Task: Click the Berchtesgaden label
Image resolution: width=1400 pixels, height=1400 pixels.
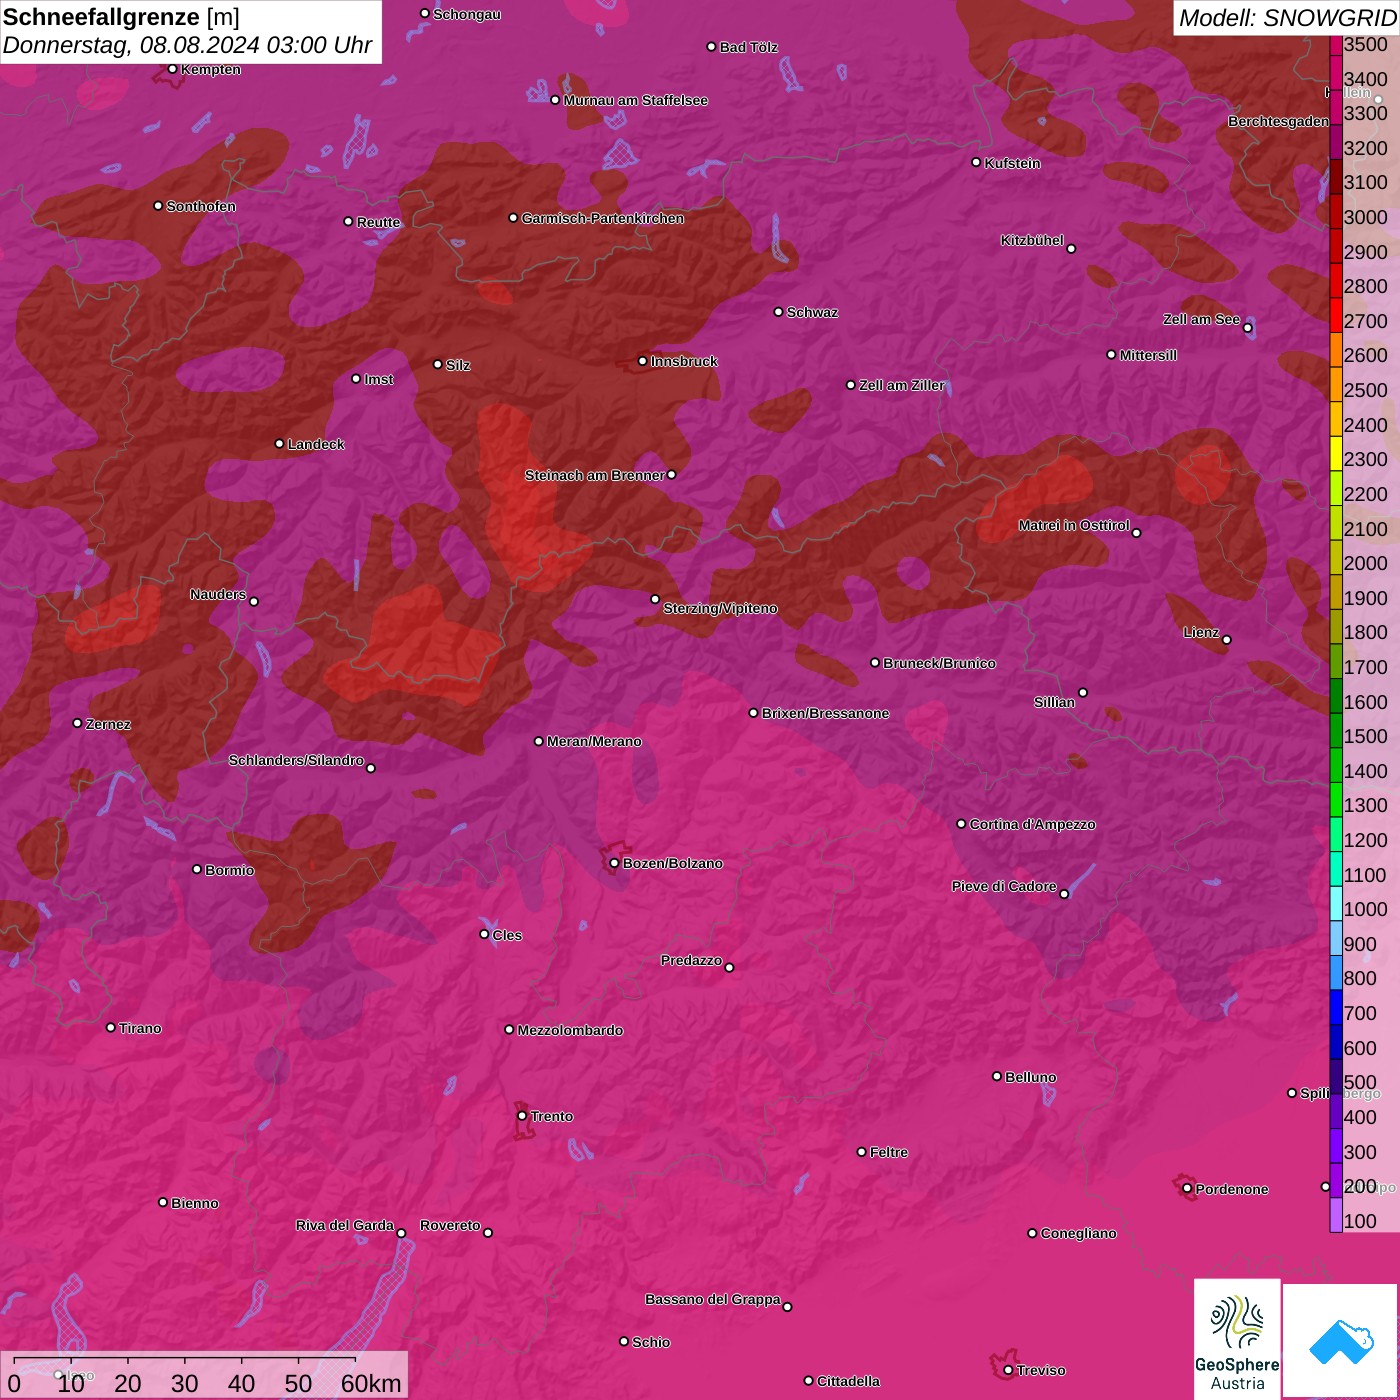Action: click(1278, 121)
